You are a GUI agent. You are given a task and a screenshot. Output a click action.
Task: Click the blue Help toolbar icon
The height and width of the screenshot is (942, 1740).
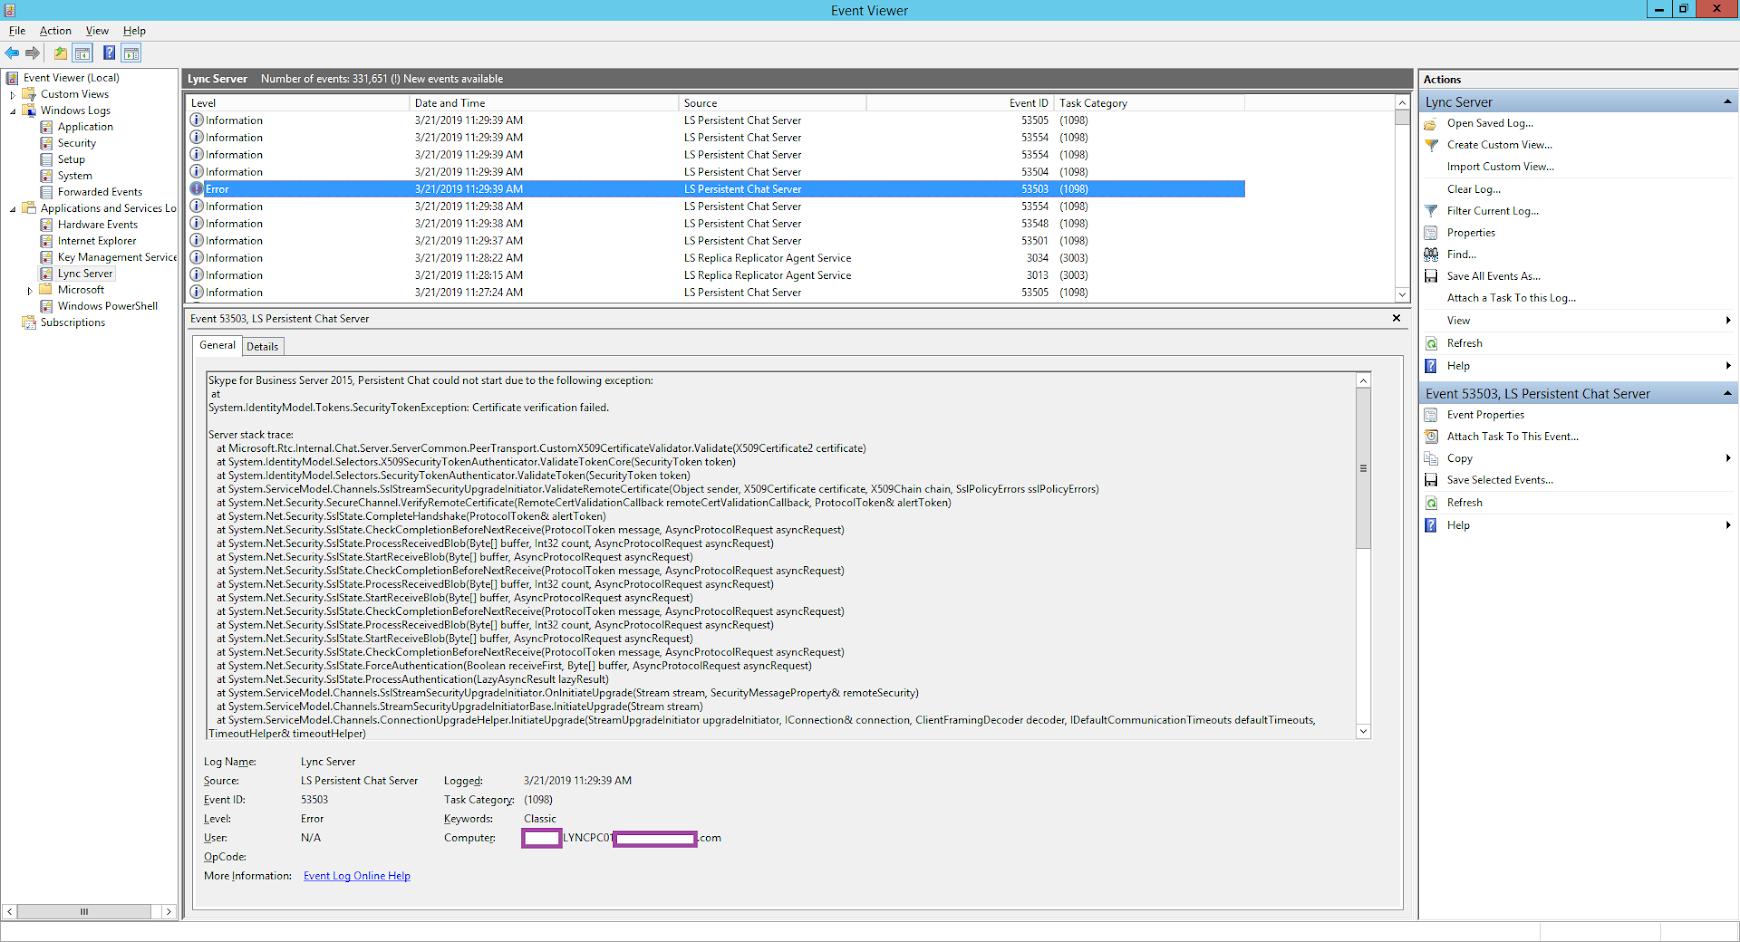pos(109,53)
